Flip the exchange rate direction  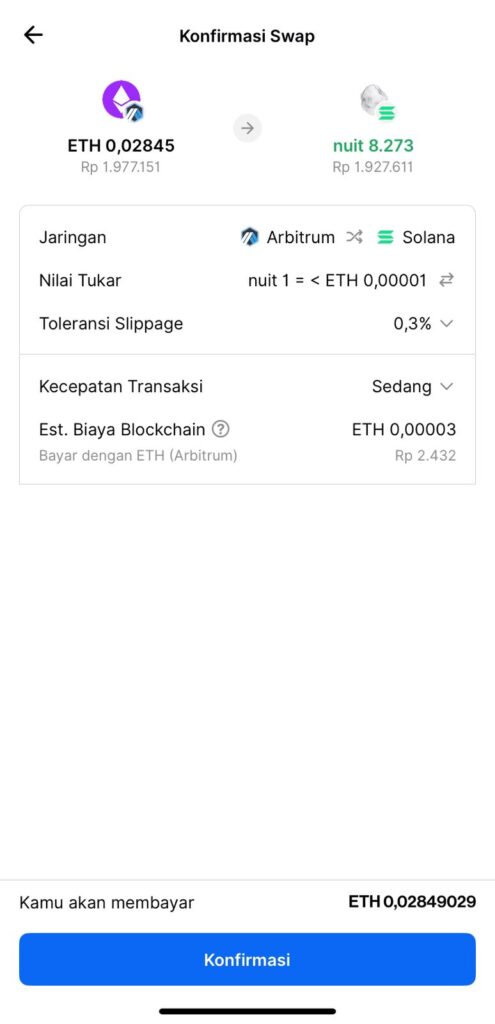pyautogui.click(x=446, y=280)
